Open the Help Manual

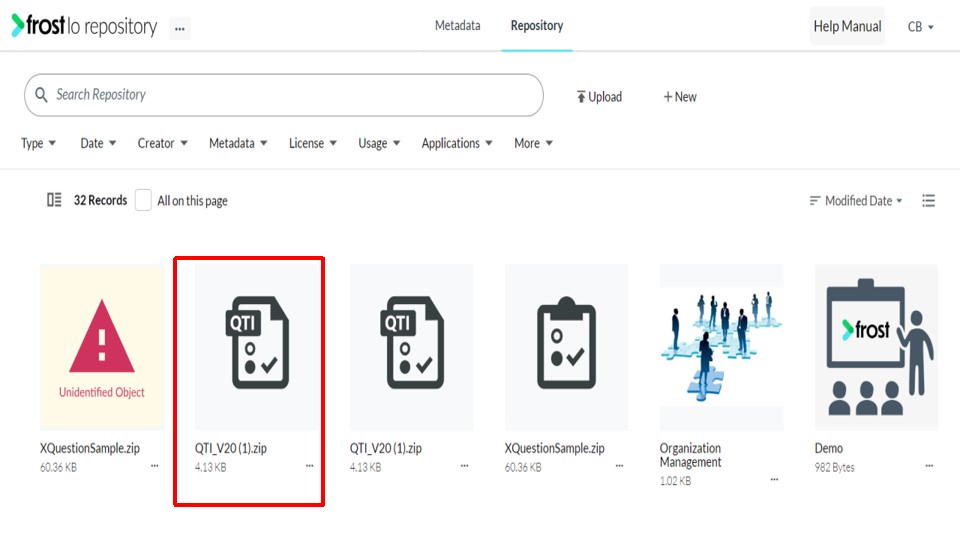[847, 26]
